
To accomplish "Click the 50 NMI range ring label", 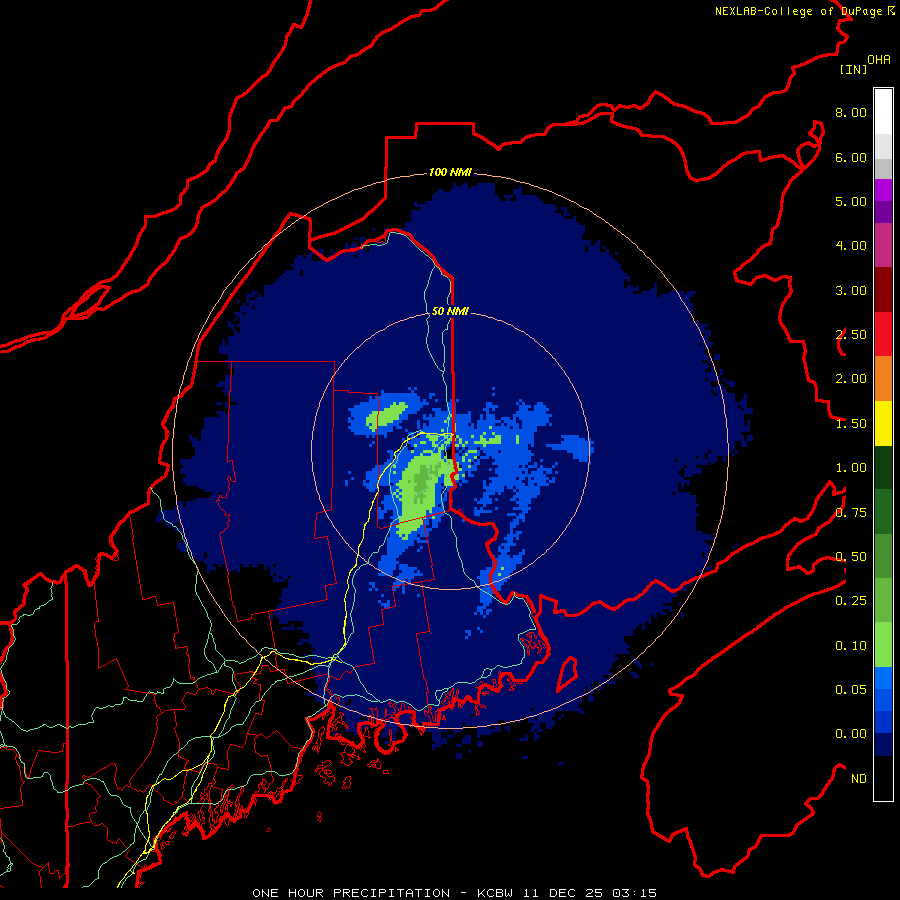I will [450, 311].
